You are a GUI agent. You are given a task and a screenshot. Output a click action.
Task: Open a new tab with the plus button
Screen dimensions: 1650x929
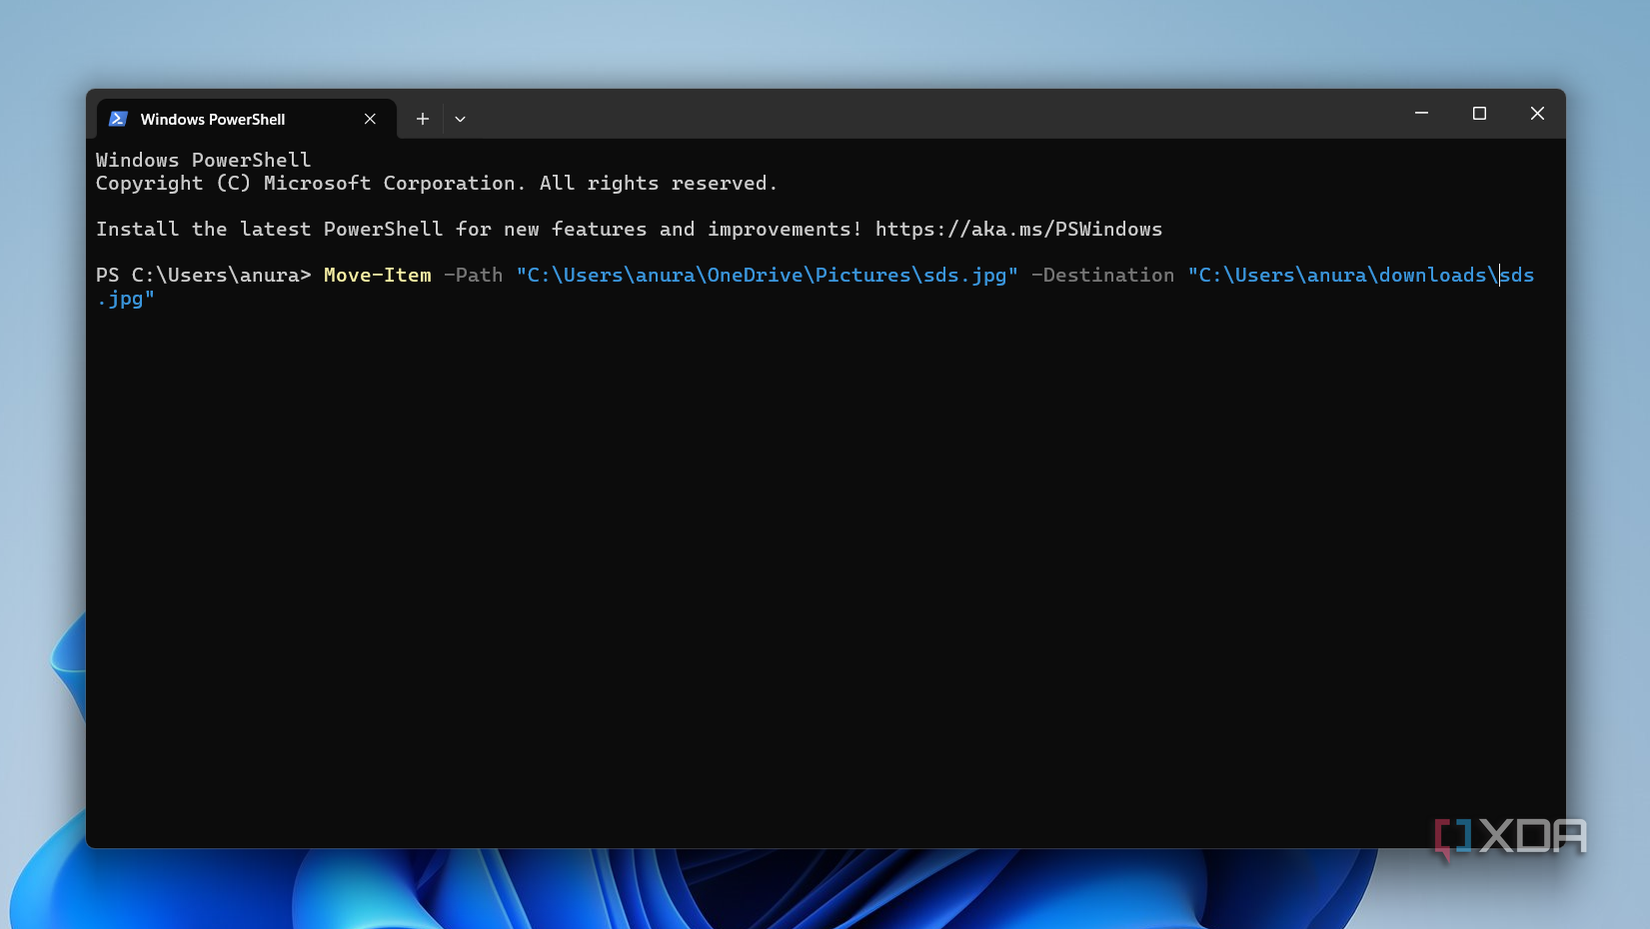pyautogui.click(x=422, y=118)
